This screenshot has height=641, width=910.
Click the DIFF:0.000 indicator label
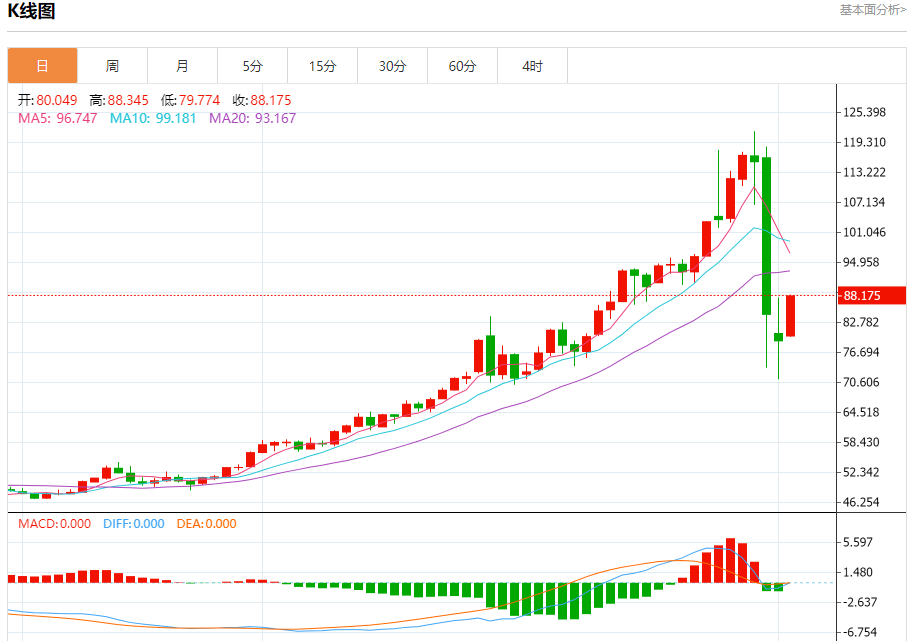133,524
